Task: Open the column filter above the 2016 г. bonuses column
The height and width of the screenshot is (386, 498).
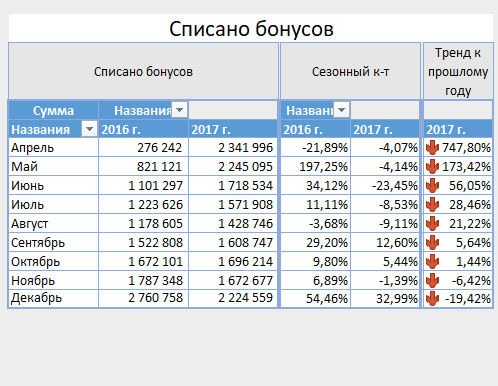Action: point(180,110)
